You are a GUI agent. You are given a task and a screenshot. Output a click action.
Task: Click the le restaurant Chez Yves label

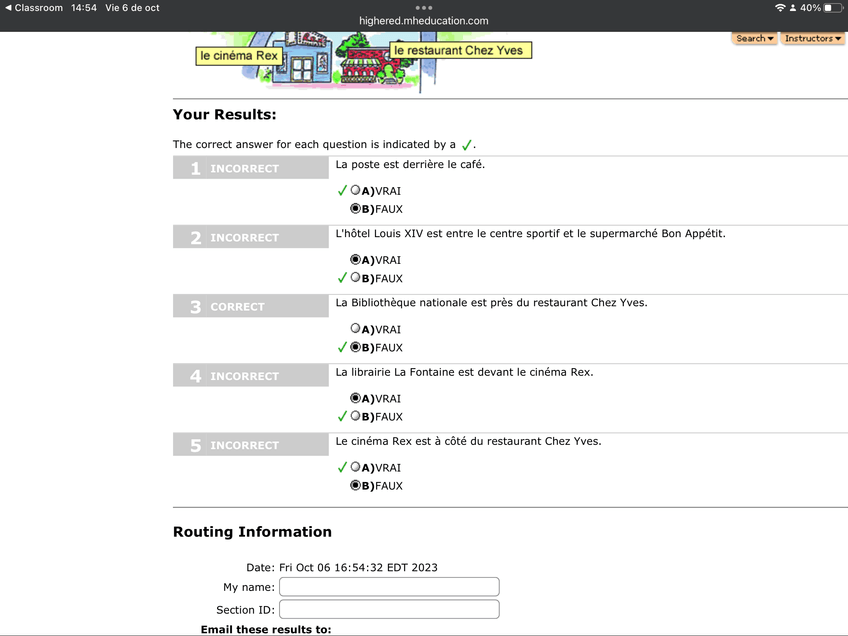click(460, 50)
